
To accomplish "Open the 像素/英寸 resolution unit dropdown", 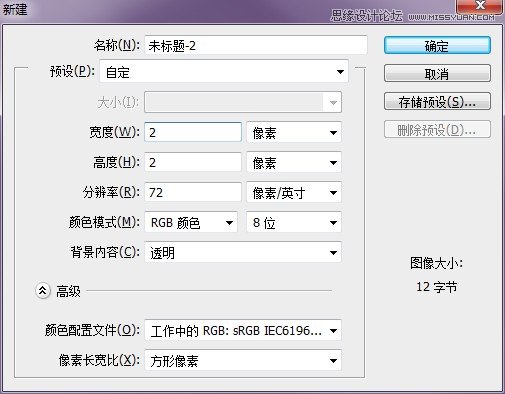I will [294, 193].
